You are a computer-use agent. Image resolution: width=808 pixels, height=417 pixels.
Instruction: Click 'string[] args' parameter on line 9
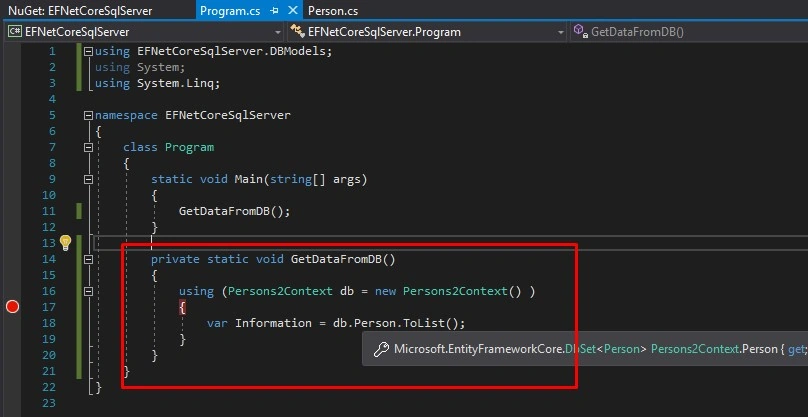tap(315, 179)
